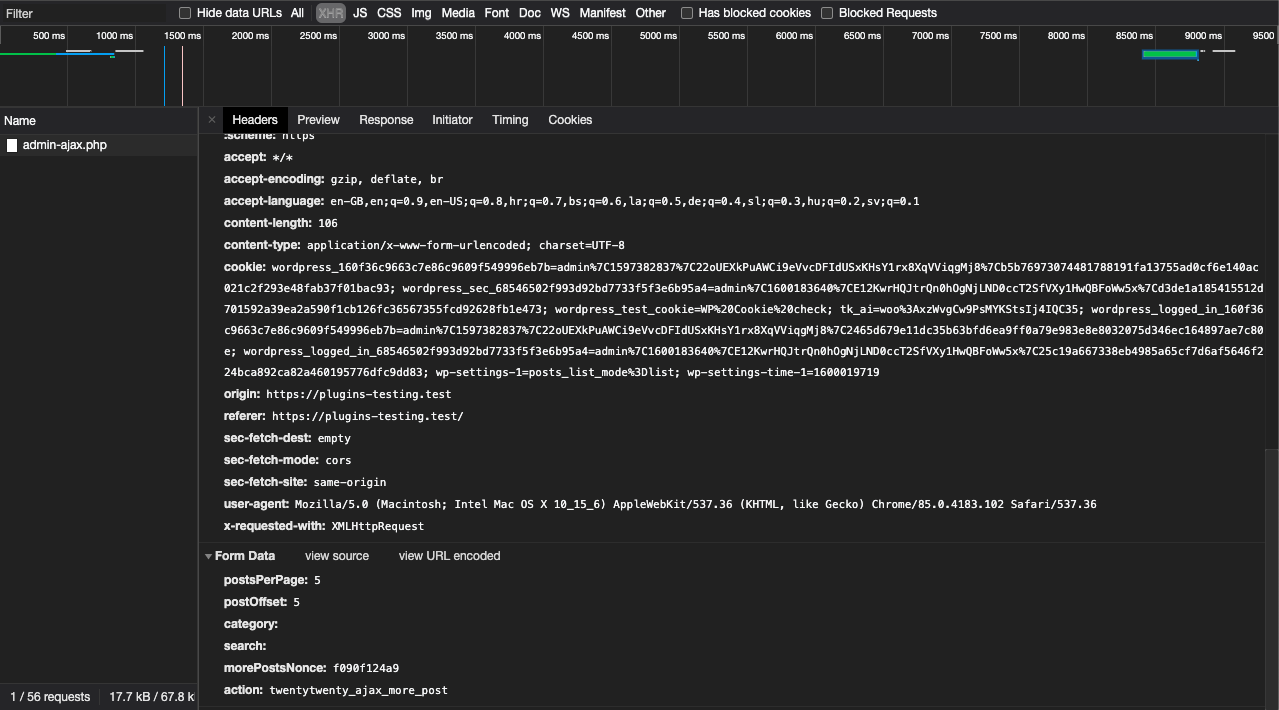Filter requests by Manifest
Screen dimensions: 1279x710
(x=602, y=13)
